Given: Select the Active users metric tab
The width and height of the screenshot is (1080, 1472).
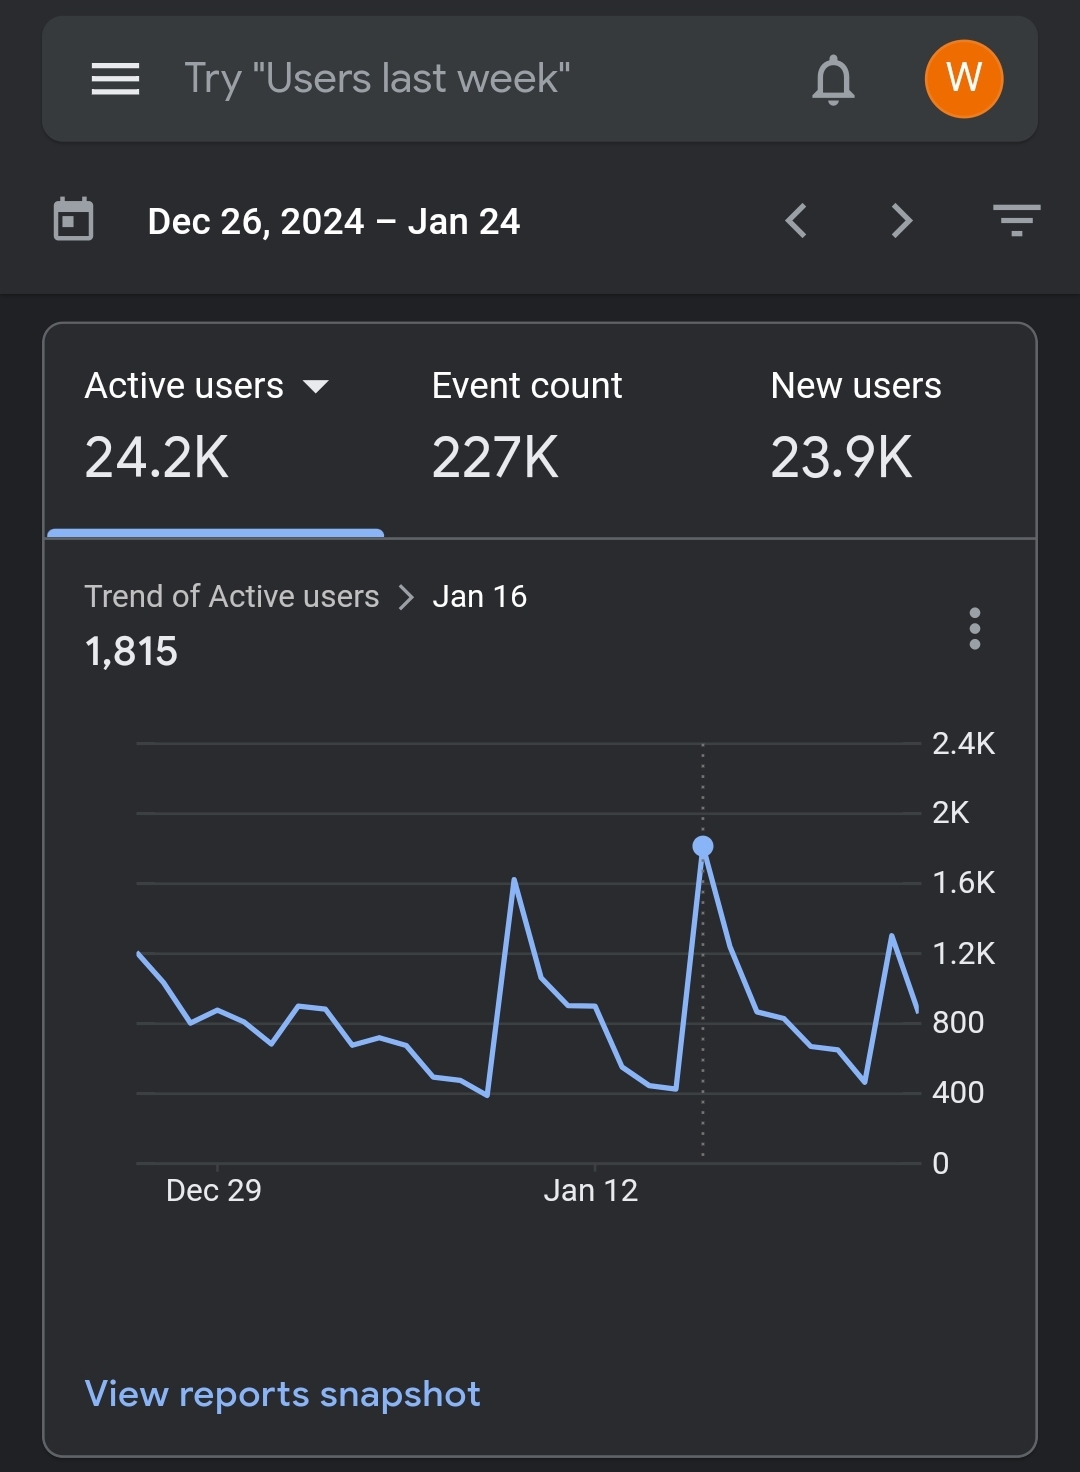Looking at the screenshot, I should (185, 425).
